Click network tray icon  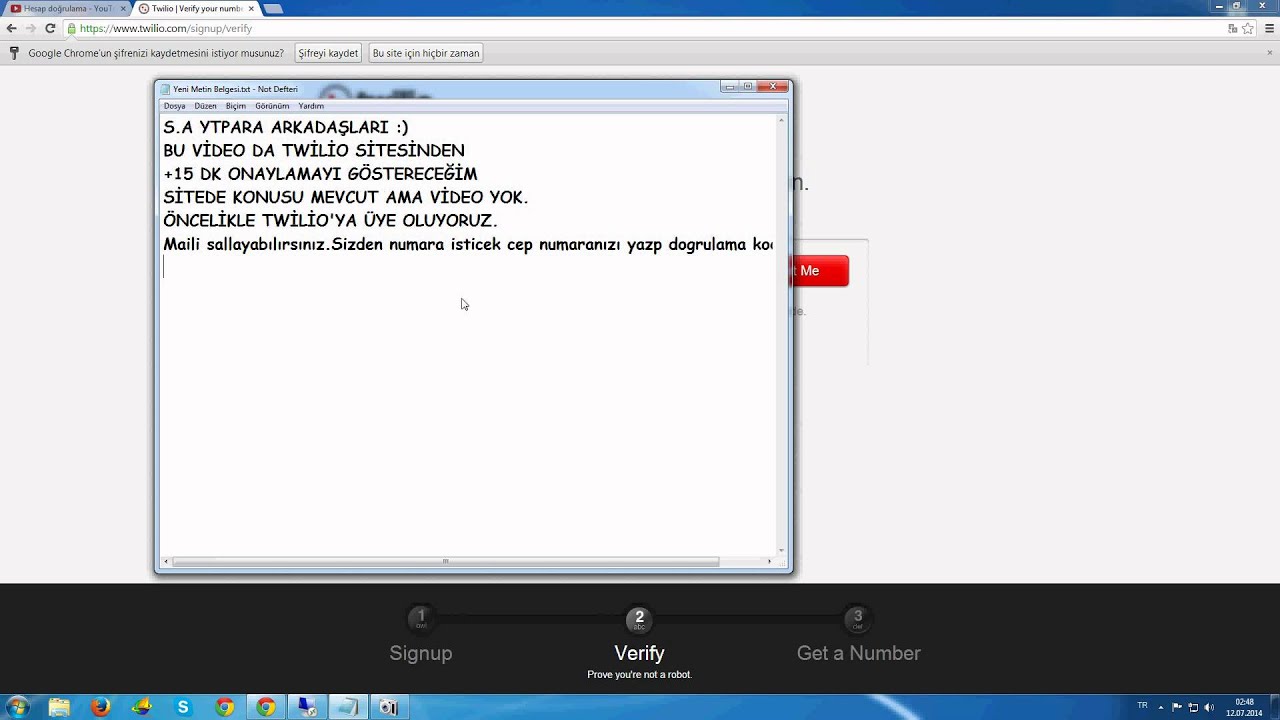tap(1192, 707)
